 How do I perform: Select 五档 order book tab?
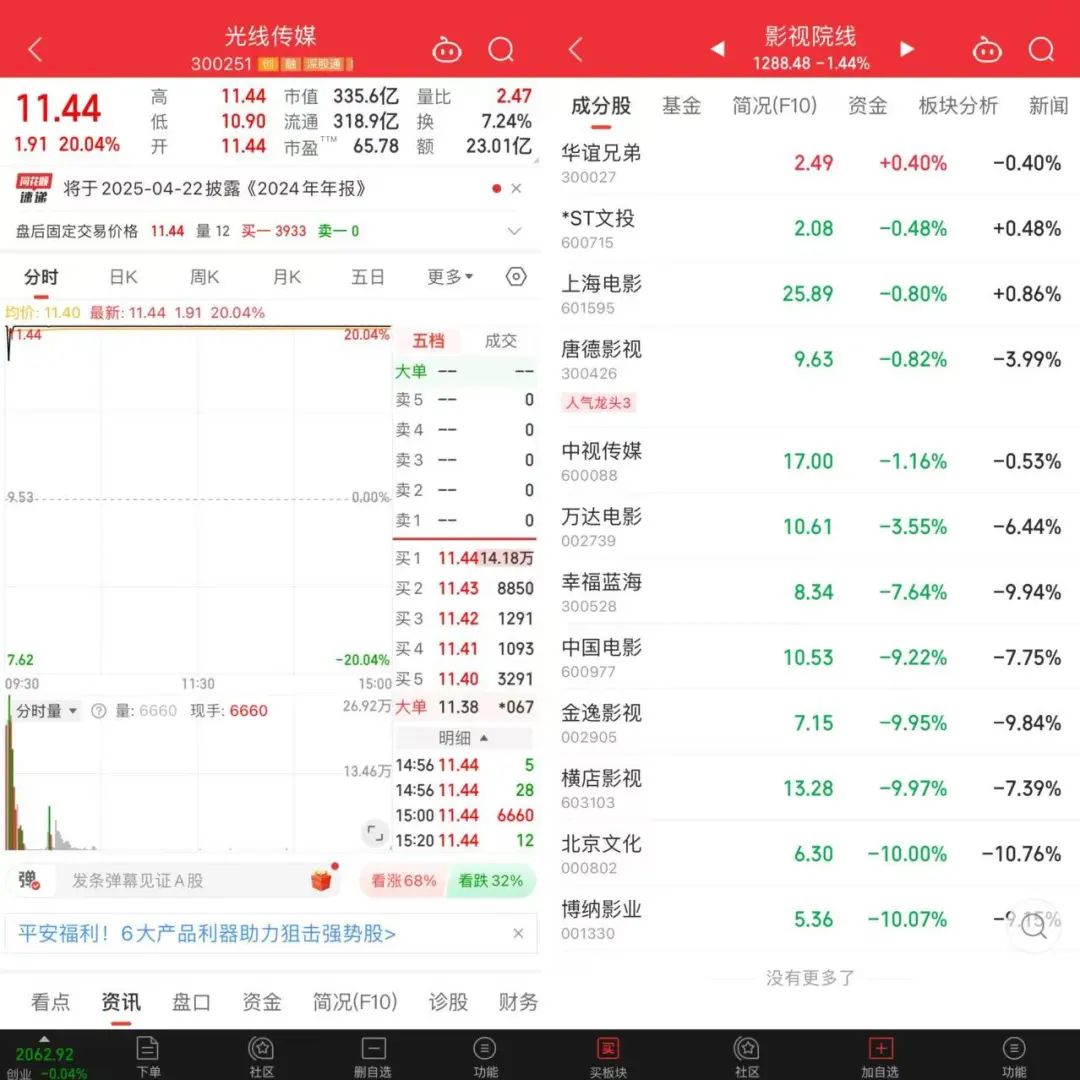pos(428,340)
